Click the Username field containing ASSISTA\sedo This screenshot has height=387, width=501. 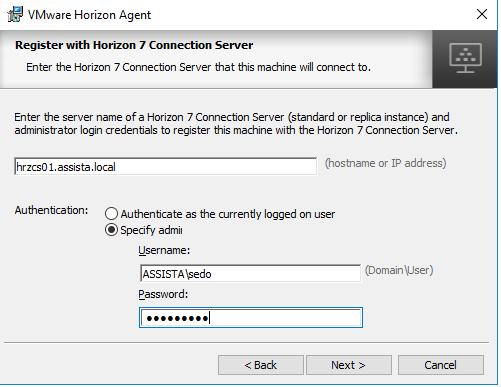click(x=250, y=274)
